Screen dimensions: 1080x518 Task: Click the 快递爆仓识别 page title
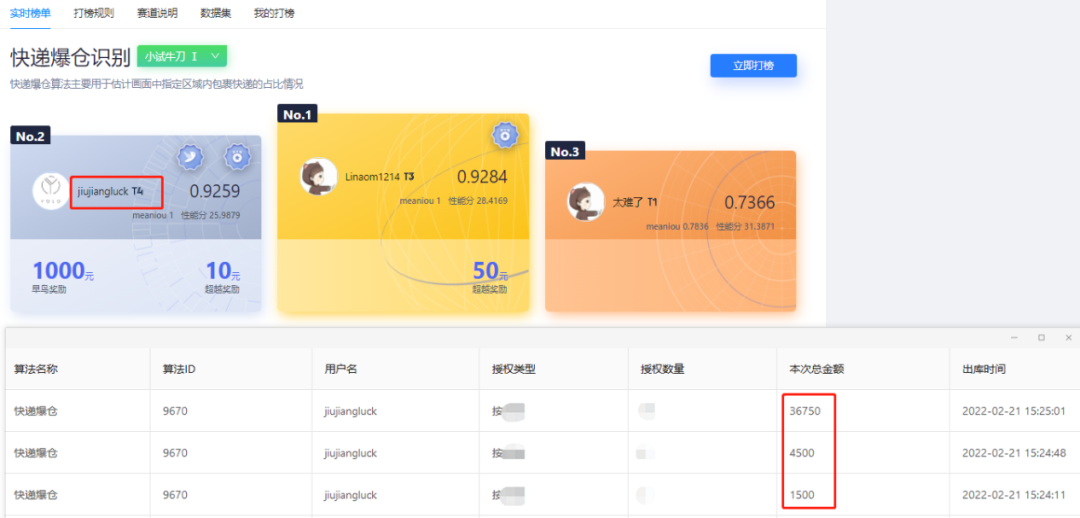coord(70,58)
